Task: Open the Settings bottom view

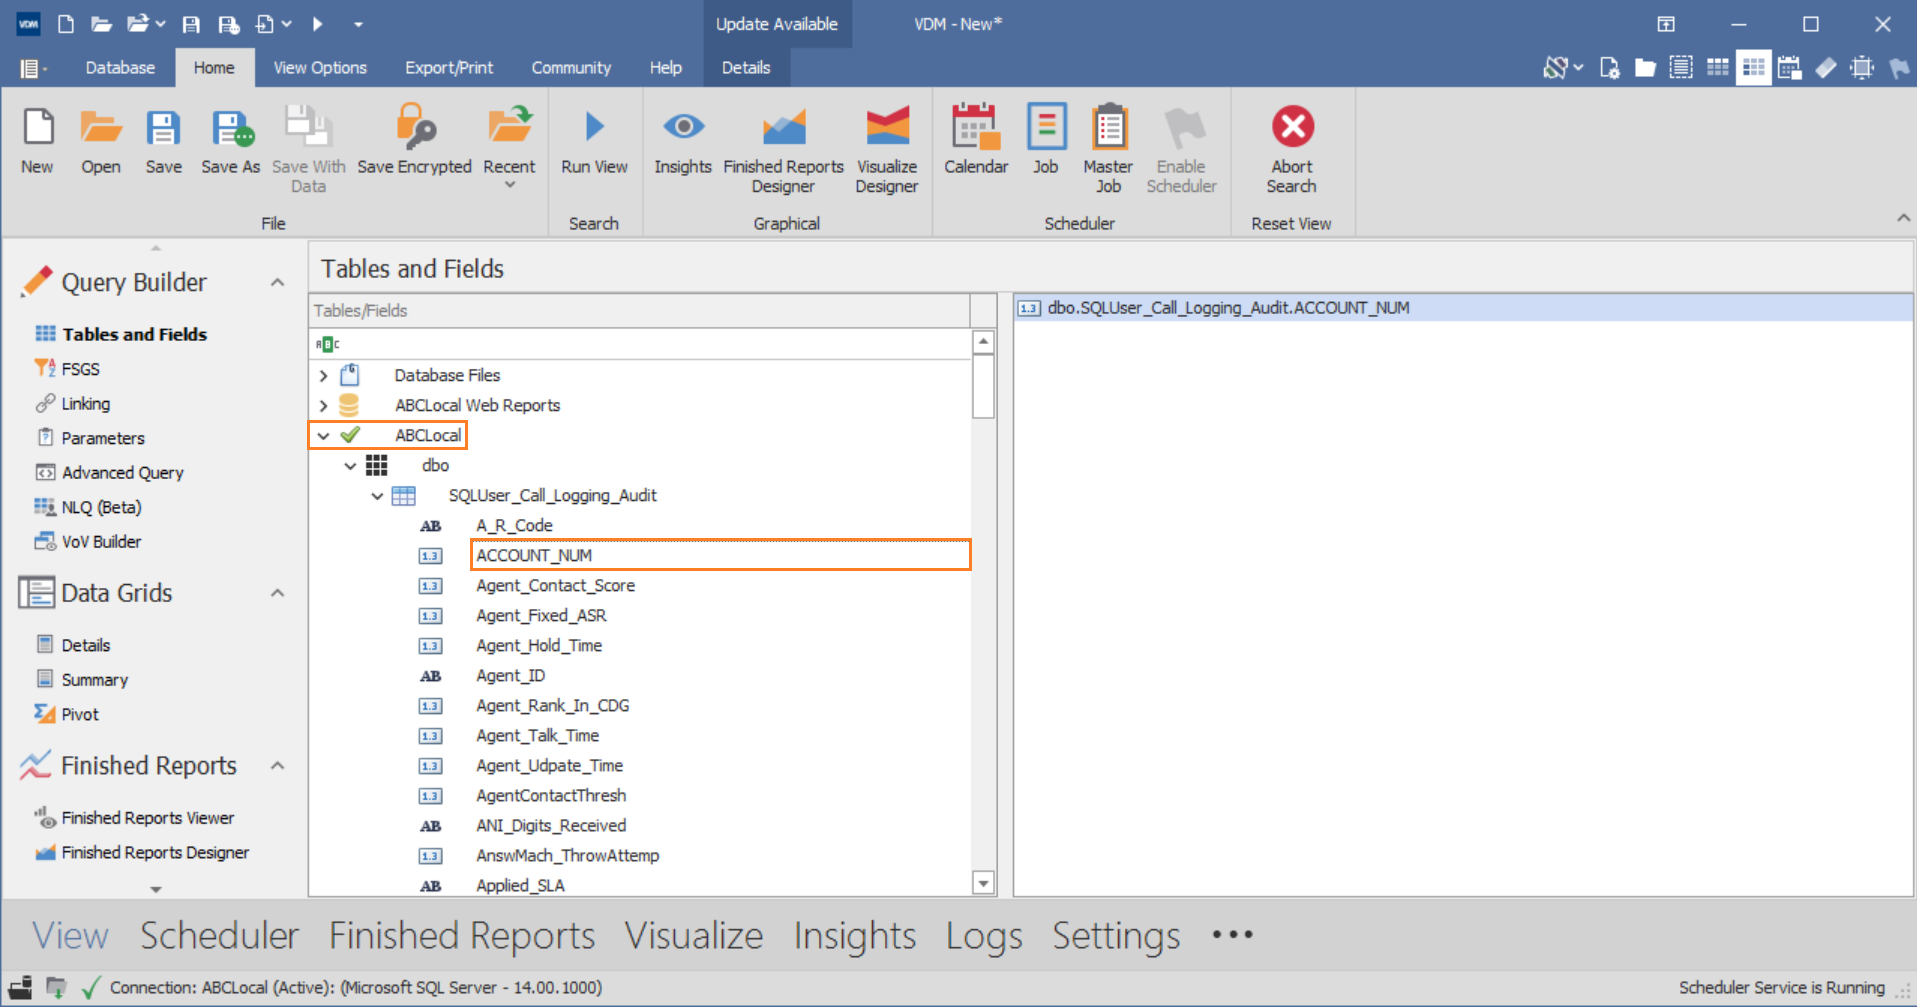Action: 1116,936
